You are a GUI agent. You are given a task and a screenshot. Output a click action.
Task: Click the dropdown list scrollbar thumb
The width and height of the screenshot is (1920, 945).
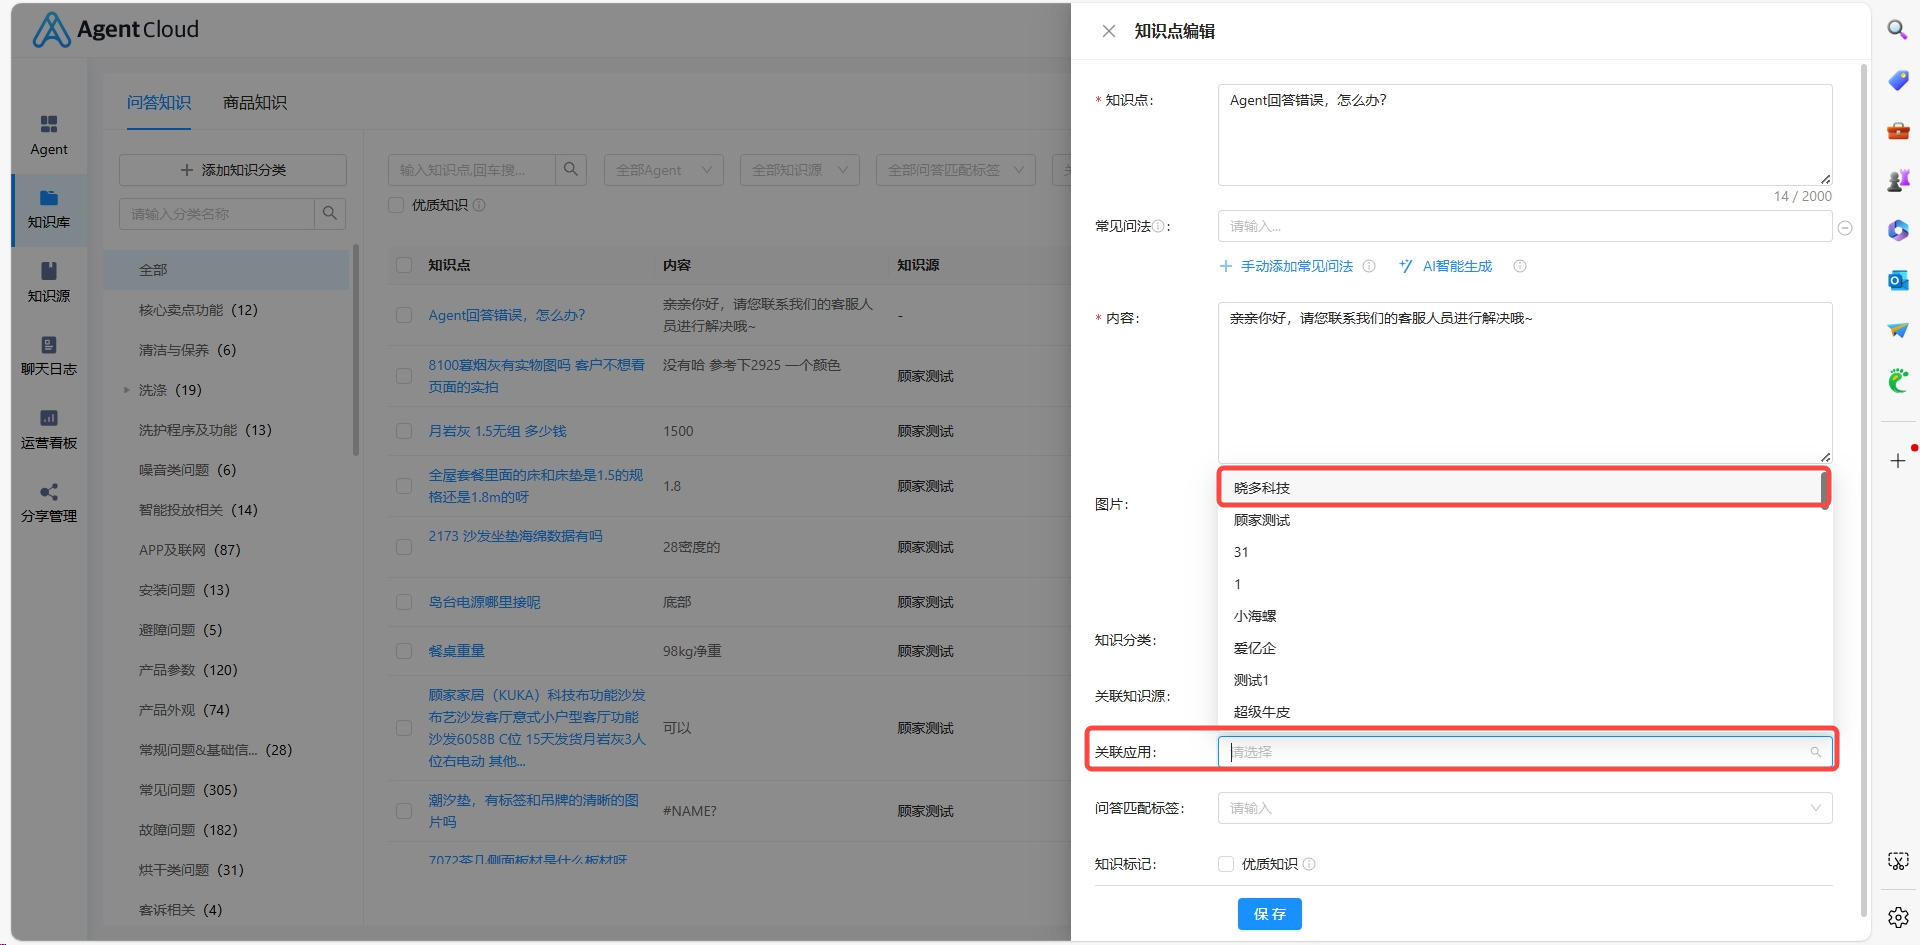click(x=1825, y=490)
